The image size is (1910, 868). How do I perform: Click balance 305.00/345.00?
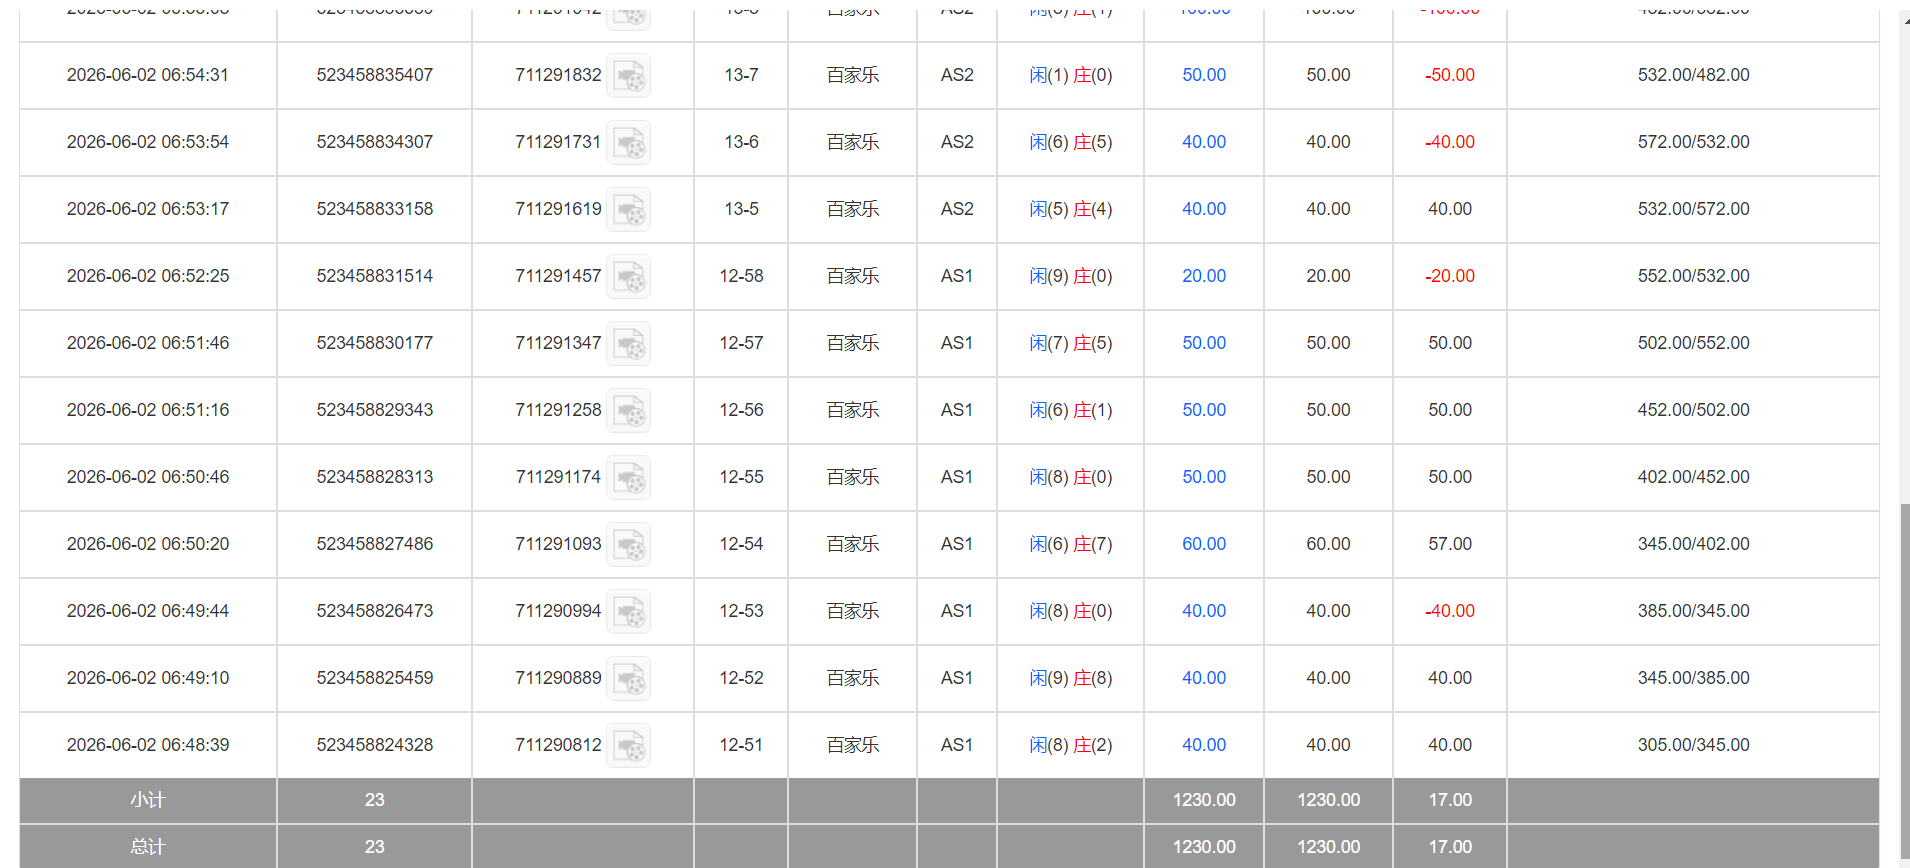[x=1694, y=745]
